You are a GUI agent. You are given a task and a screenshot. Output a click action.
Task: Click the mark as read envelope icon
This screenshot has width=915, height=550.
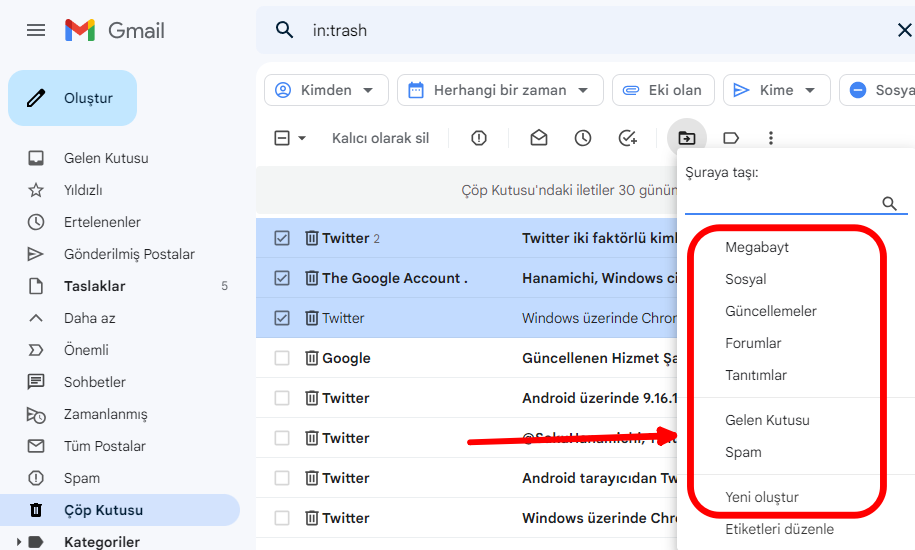pos(539,138)
